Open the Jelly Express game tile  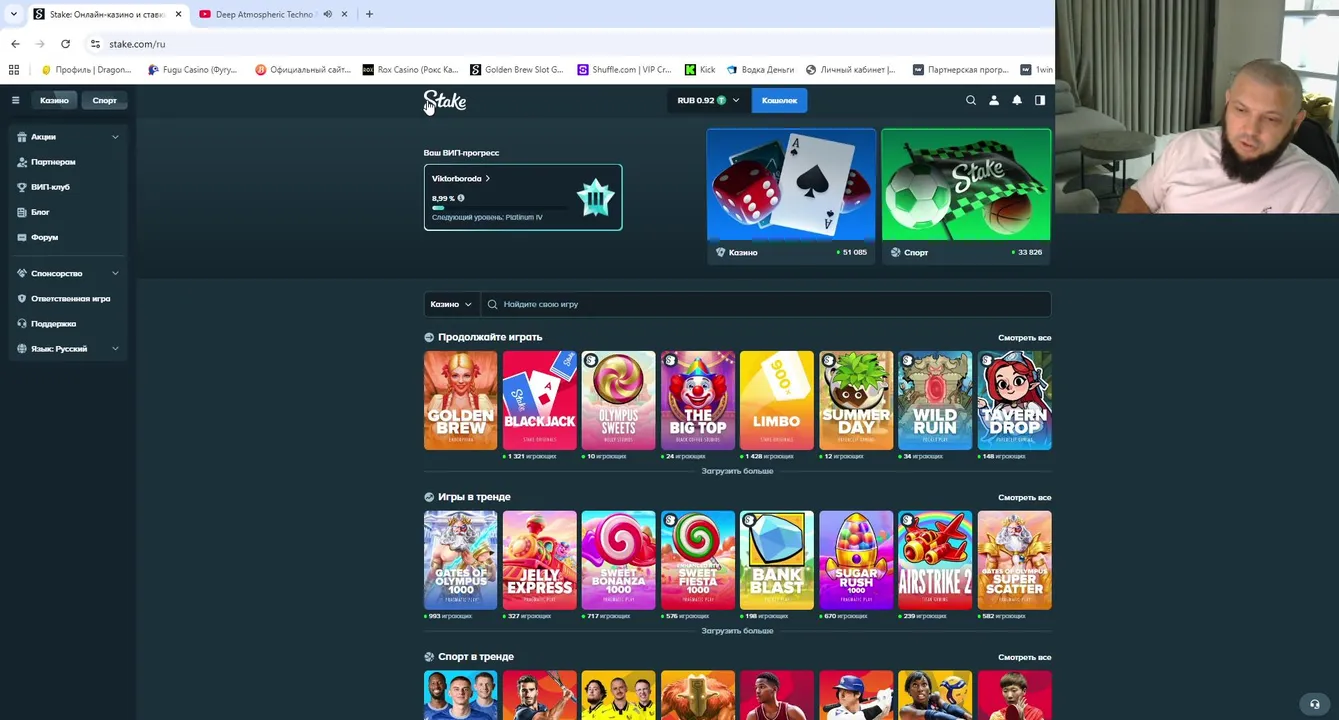539,560
